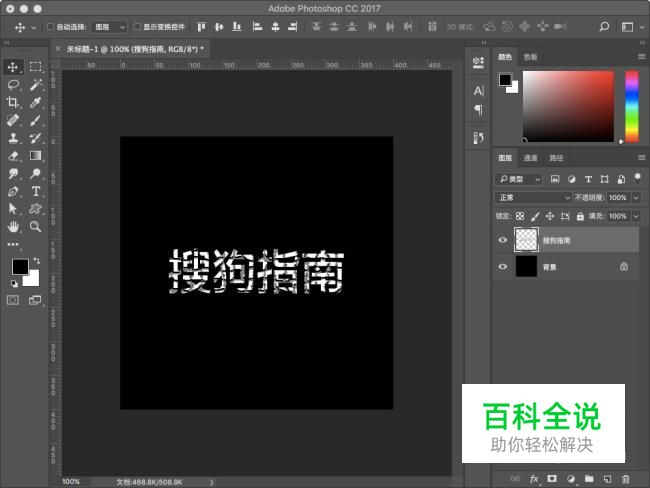Filter for type layers

pos(588,179)
